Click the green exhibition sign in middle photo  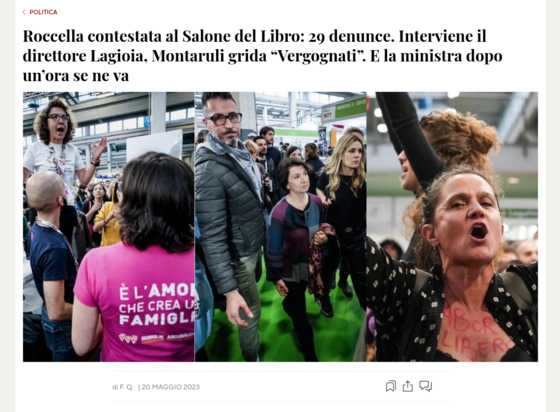click(344, 109)
